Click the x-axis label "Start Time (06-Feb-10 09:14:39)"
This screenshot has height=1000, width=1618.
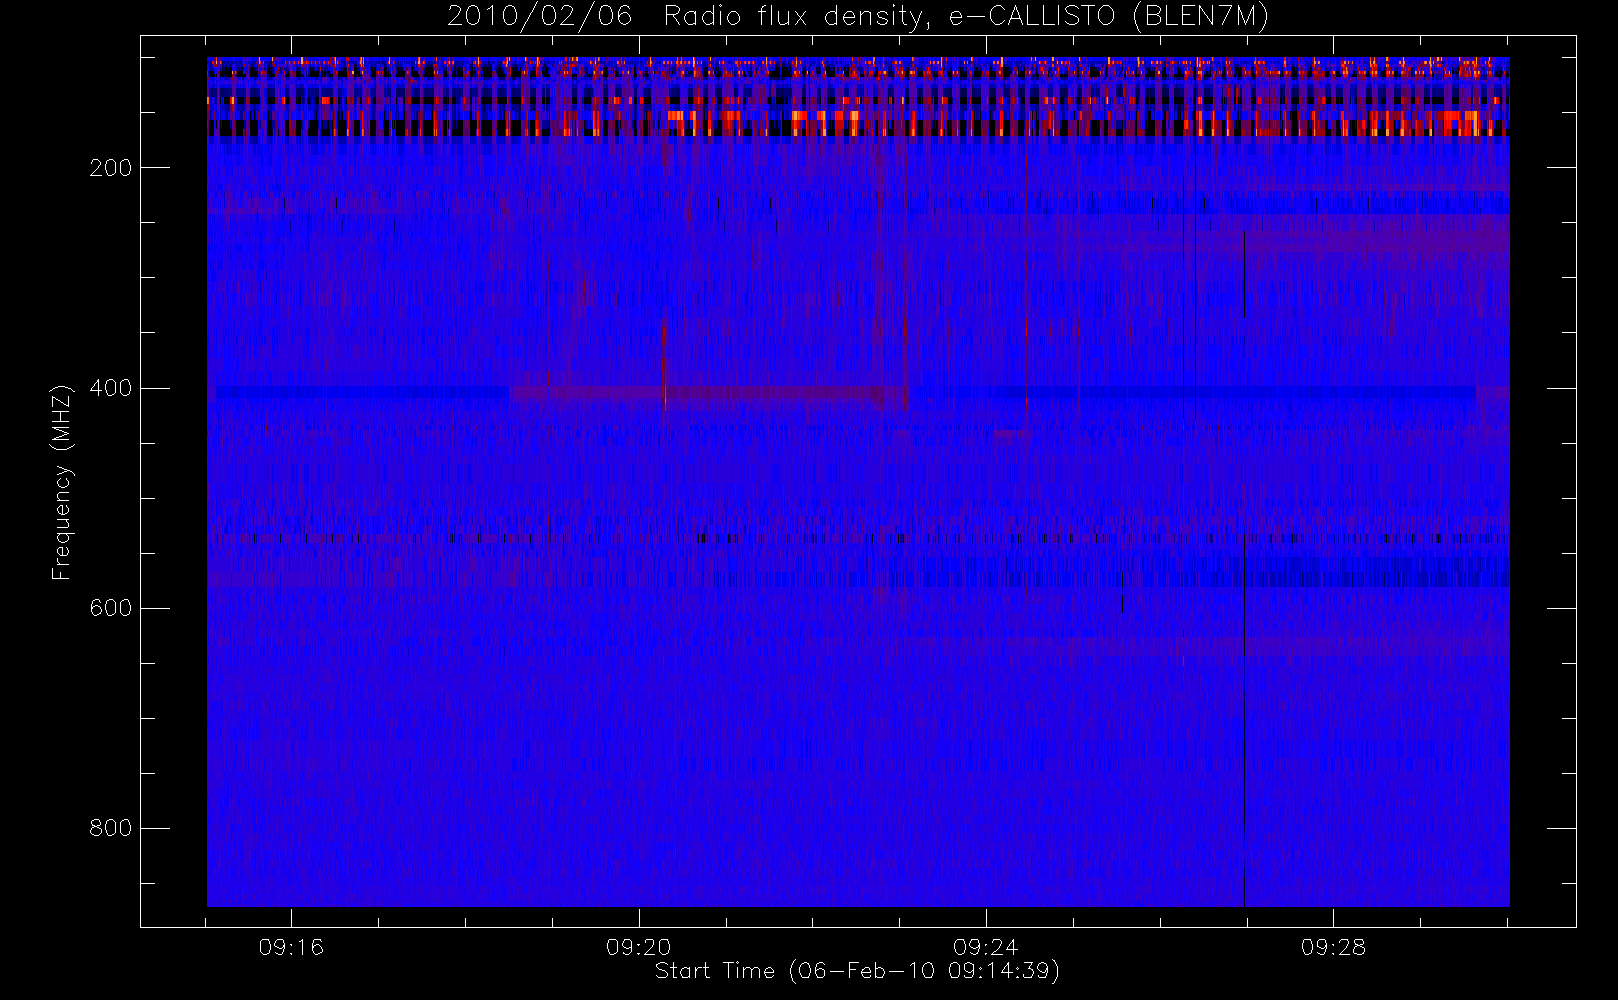[857, 971]
